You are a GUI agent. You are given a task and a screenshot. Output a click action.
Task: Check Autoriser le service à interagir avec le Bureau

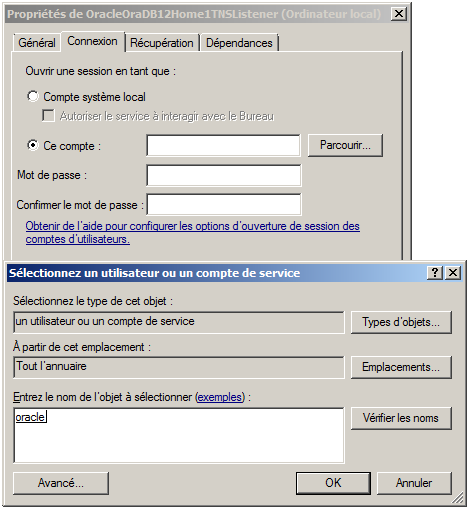pos(48,116)
